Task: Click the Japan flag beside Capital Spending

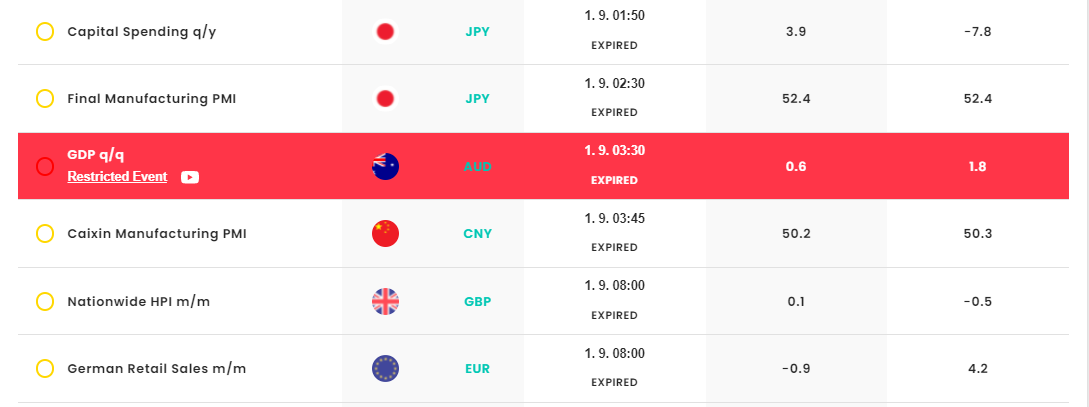Action: (385, 32)
